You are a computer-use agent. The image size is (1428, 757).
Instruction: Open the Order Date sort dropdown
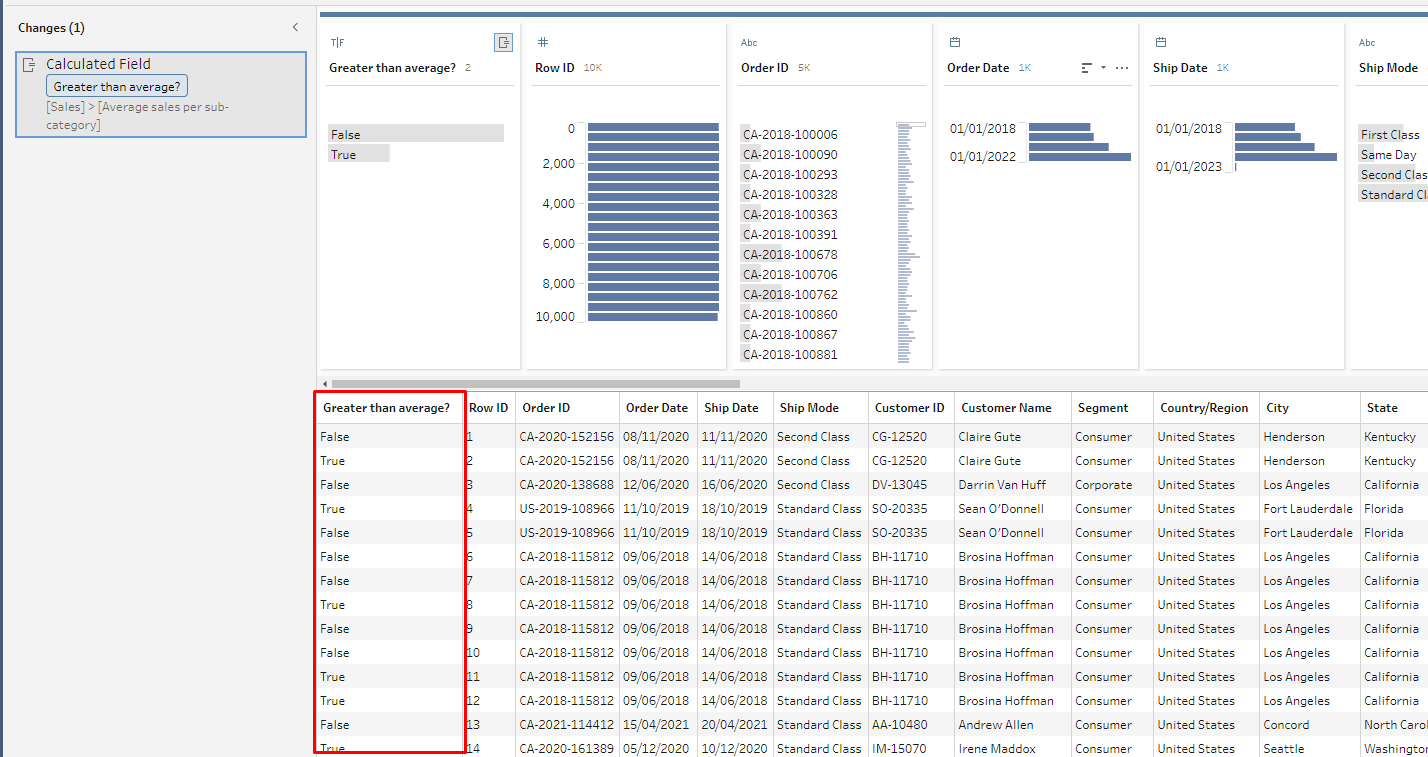pos(1092,68)
